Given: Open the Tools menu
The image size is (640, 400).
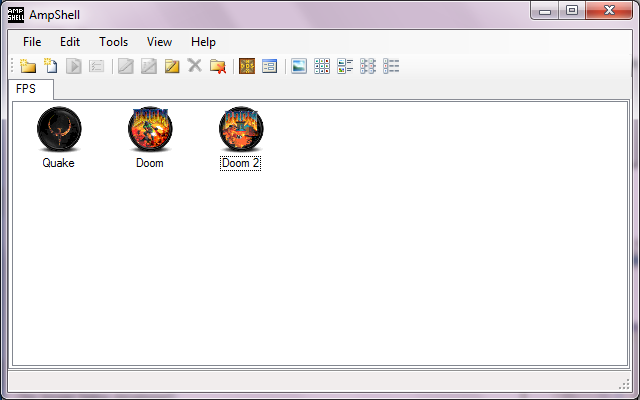Looking at the screenshot, I should click(x=113, y=42).
